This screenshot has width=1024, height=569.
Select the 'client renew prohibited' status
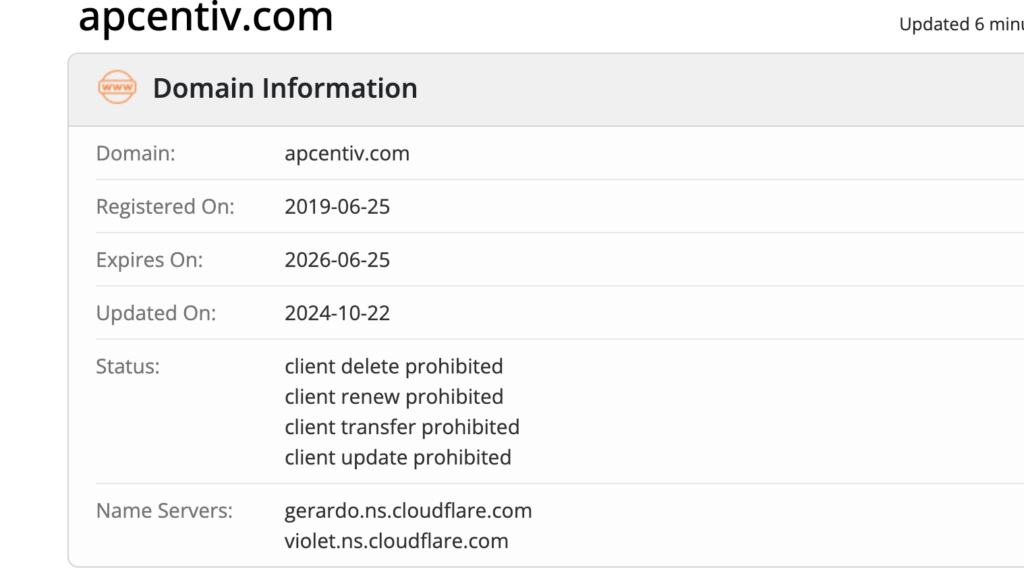pyautogui.click(x=393, y=397)
